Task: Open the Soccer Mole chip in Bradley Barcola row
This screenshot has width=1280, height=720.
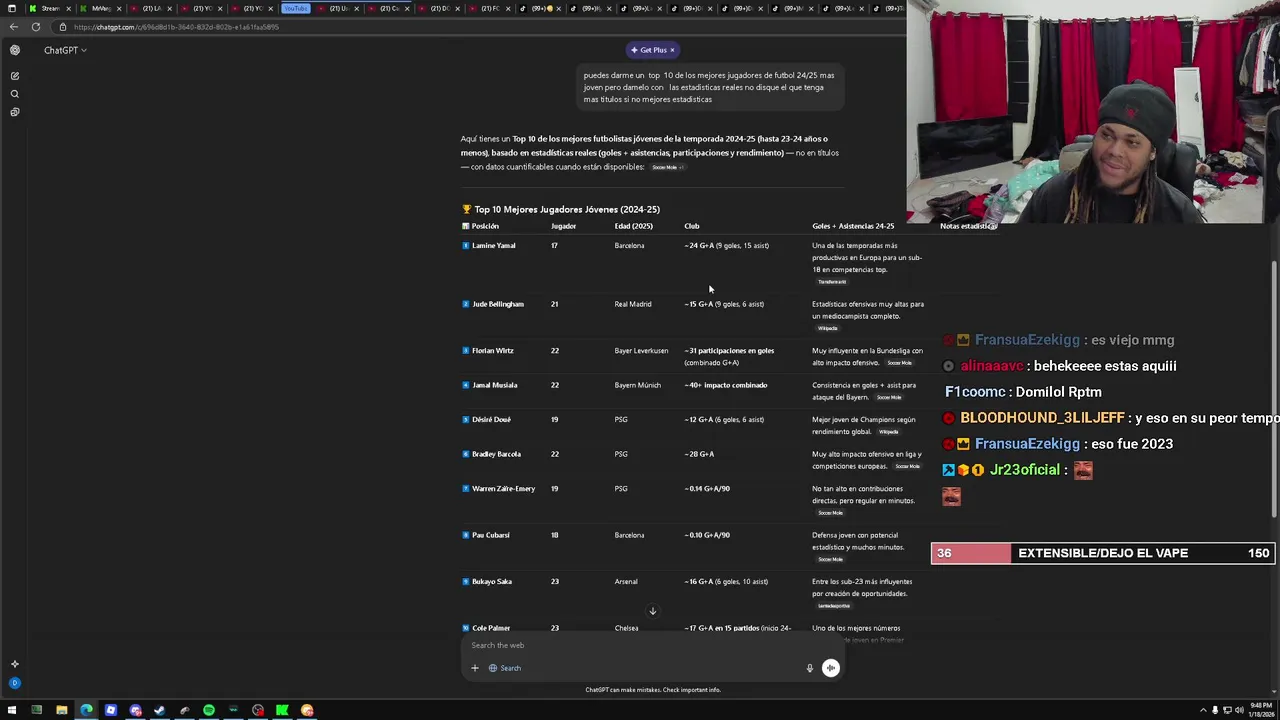Action: pos(907,466)
